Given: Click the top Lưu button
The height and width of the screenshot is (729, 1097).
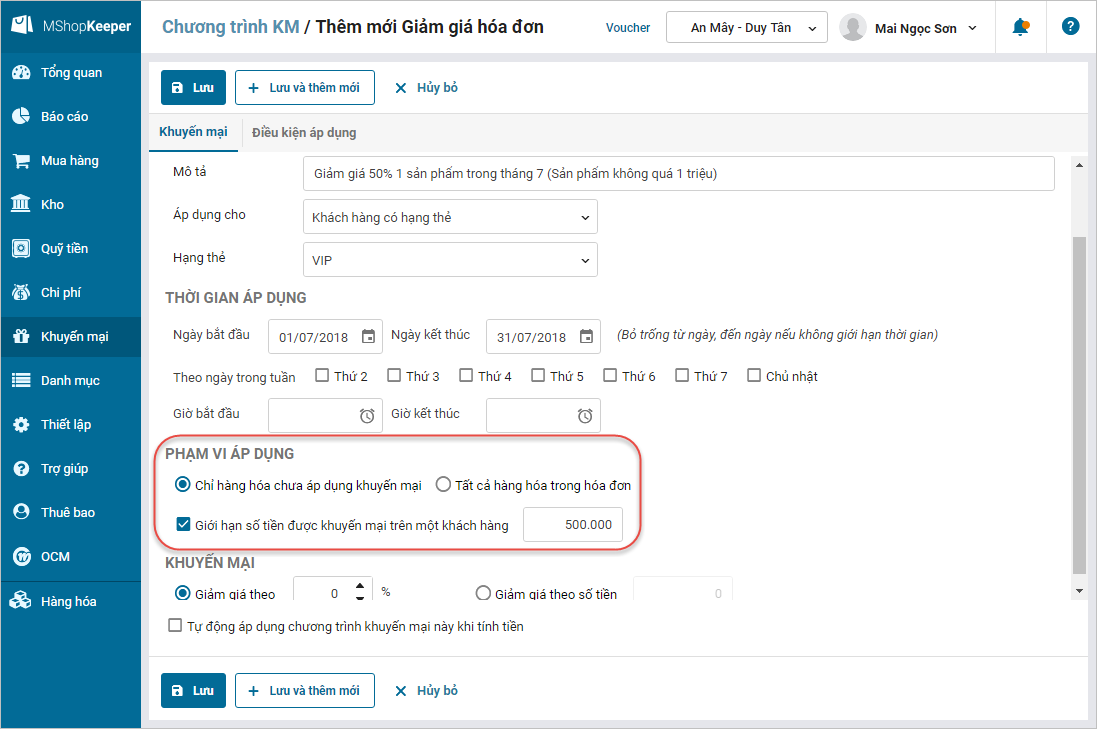Looking at the screenshot, I should [x=193, y=88].
